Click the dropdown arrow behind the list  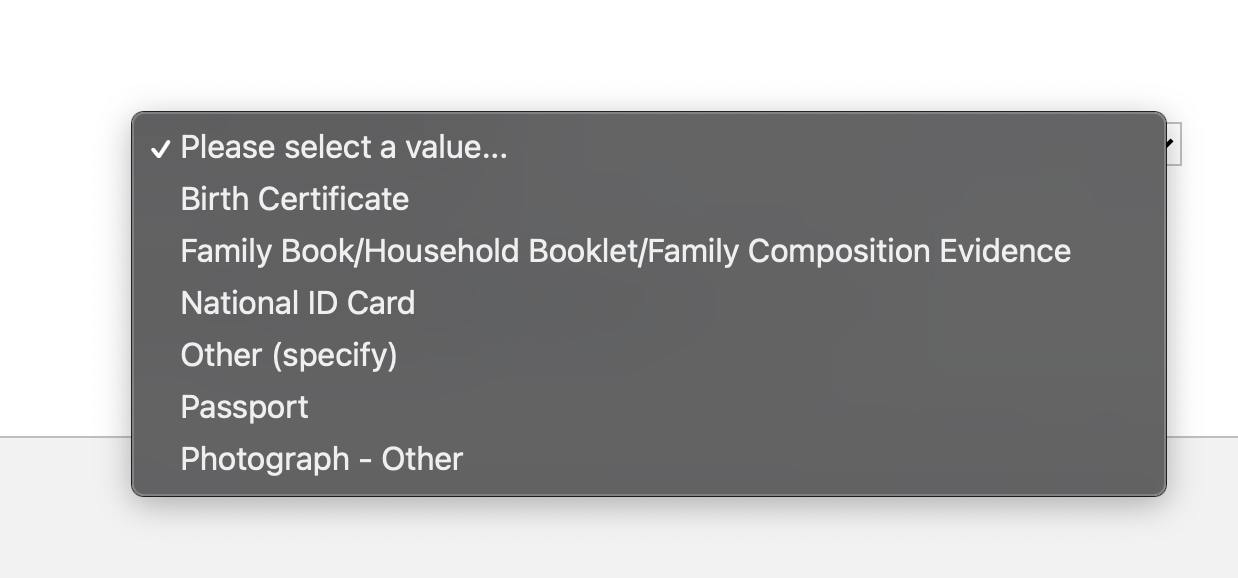tap(1172, 144)
